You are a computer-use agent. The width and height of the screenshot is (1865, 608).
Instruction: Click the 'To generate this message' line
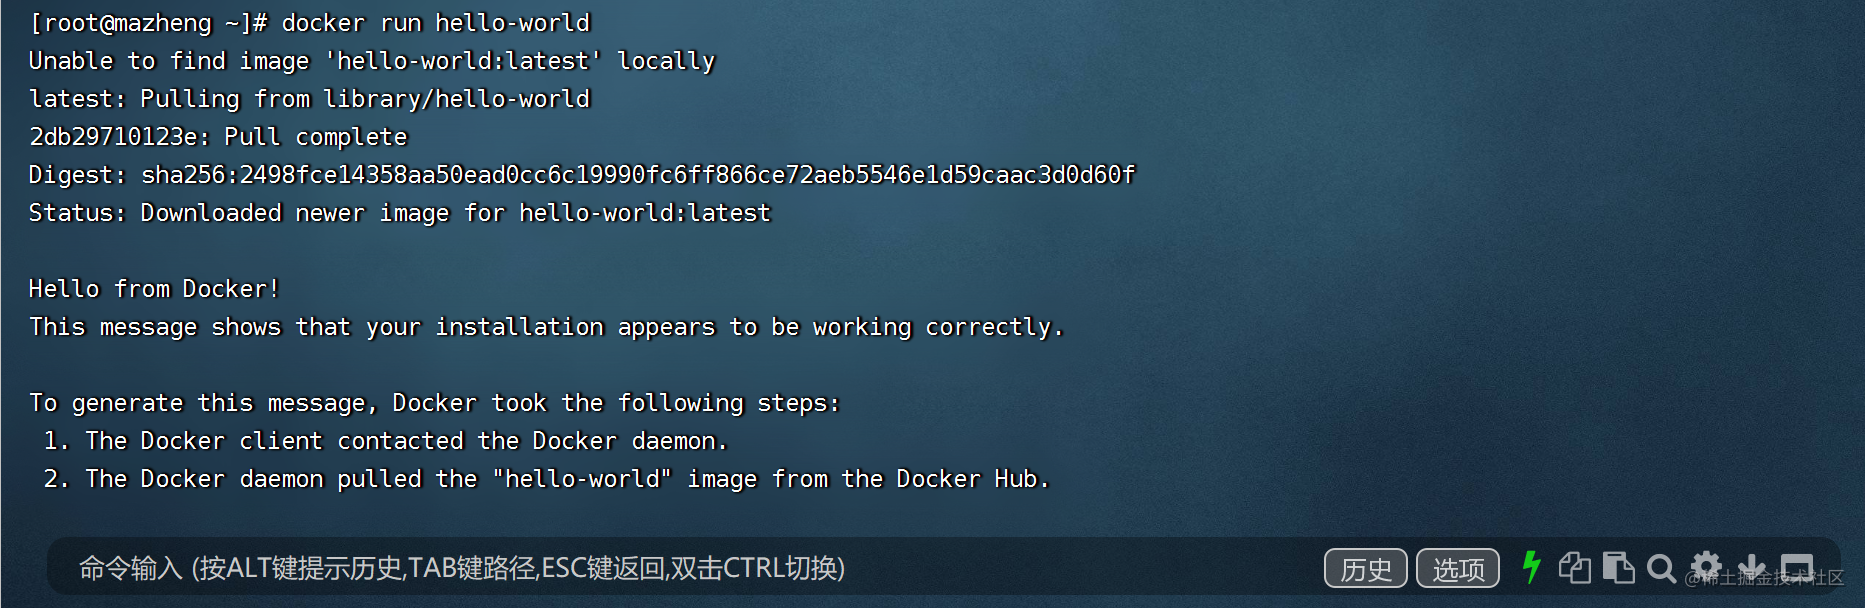pyautogui.click(x=434, y=403)
